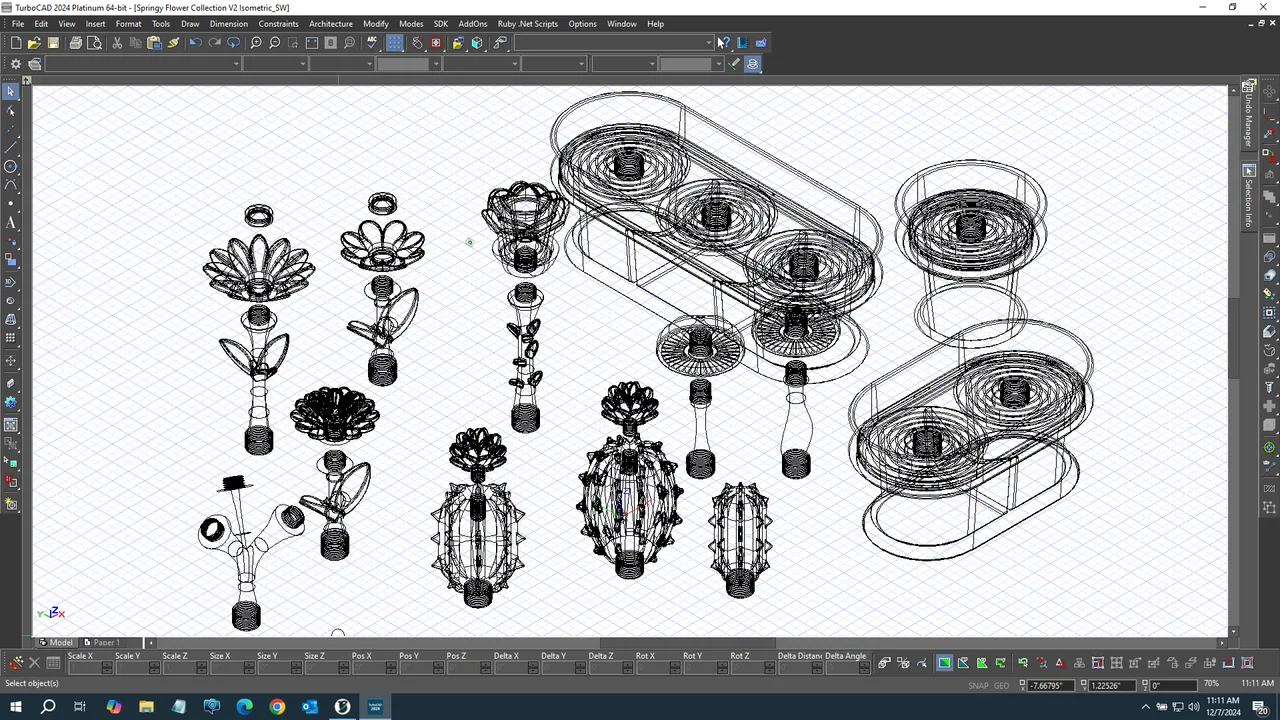The image size is (1280, 720).
Task: Open the zoom 70% selector in status bar
Action: coord(1211,685)
